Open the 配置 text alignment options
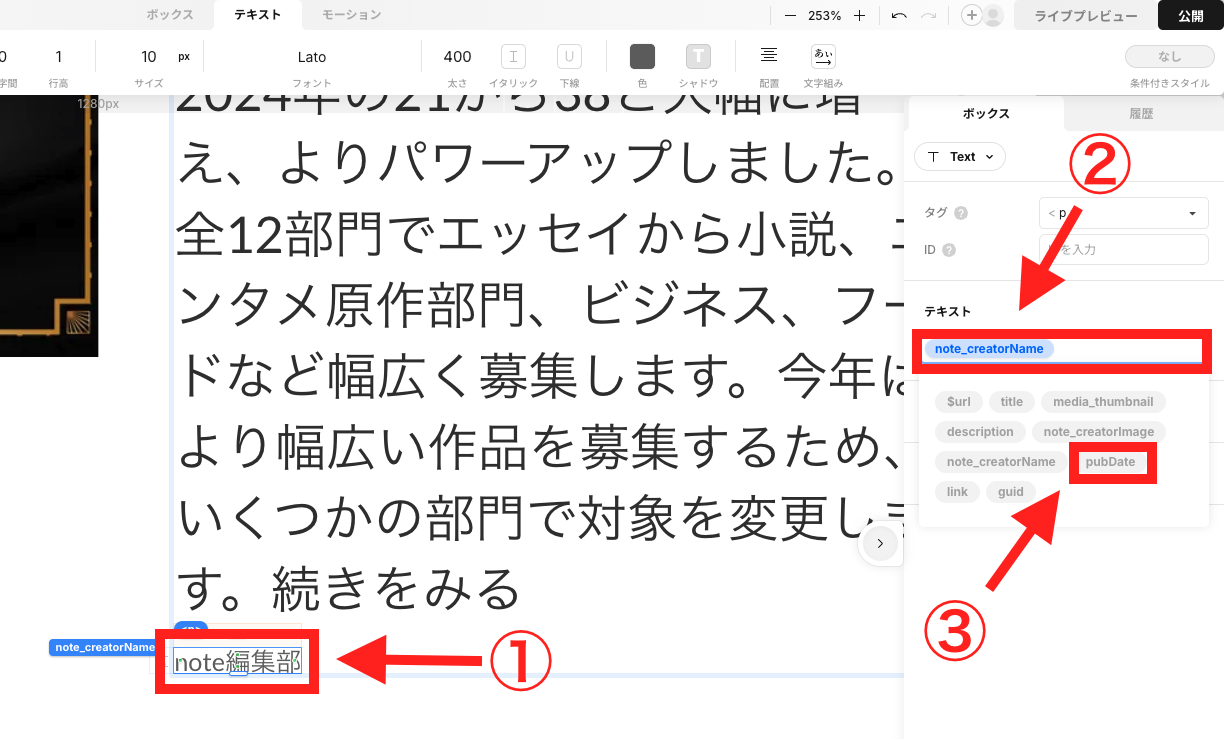1224x739 pixels. [x=768, y=57]
